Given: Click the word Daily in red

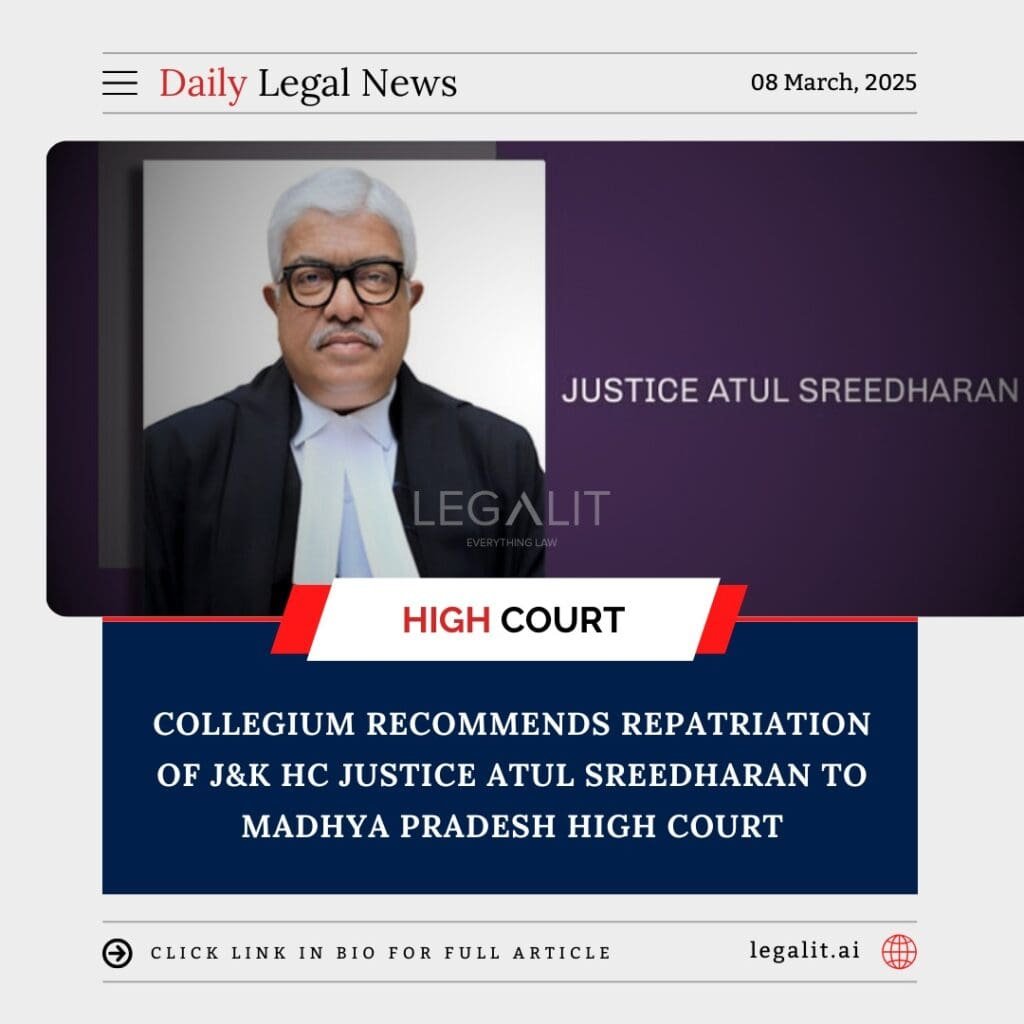Looking at the screenshot, I should point(203,83).
